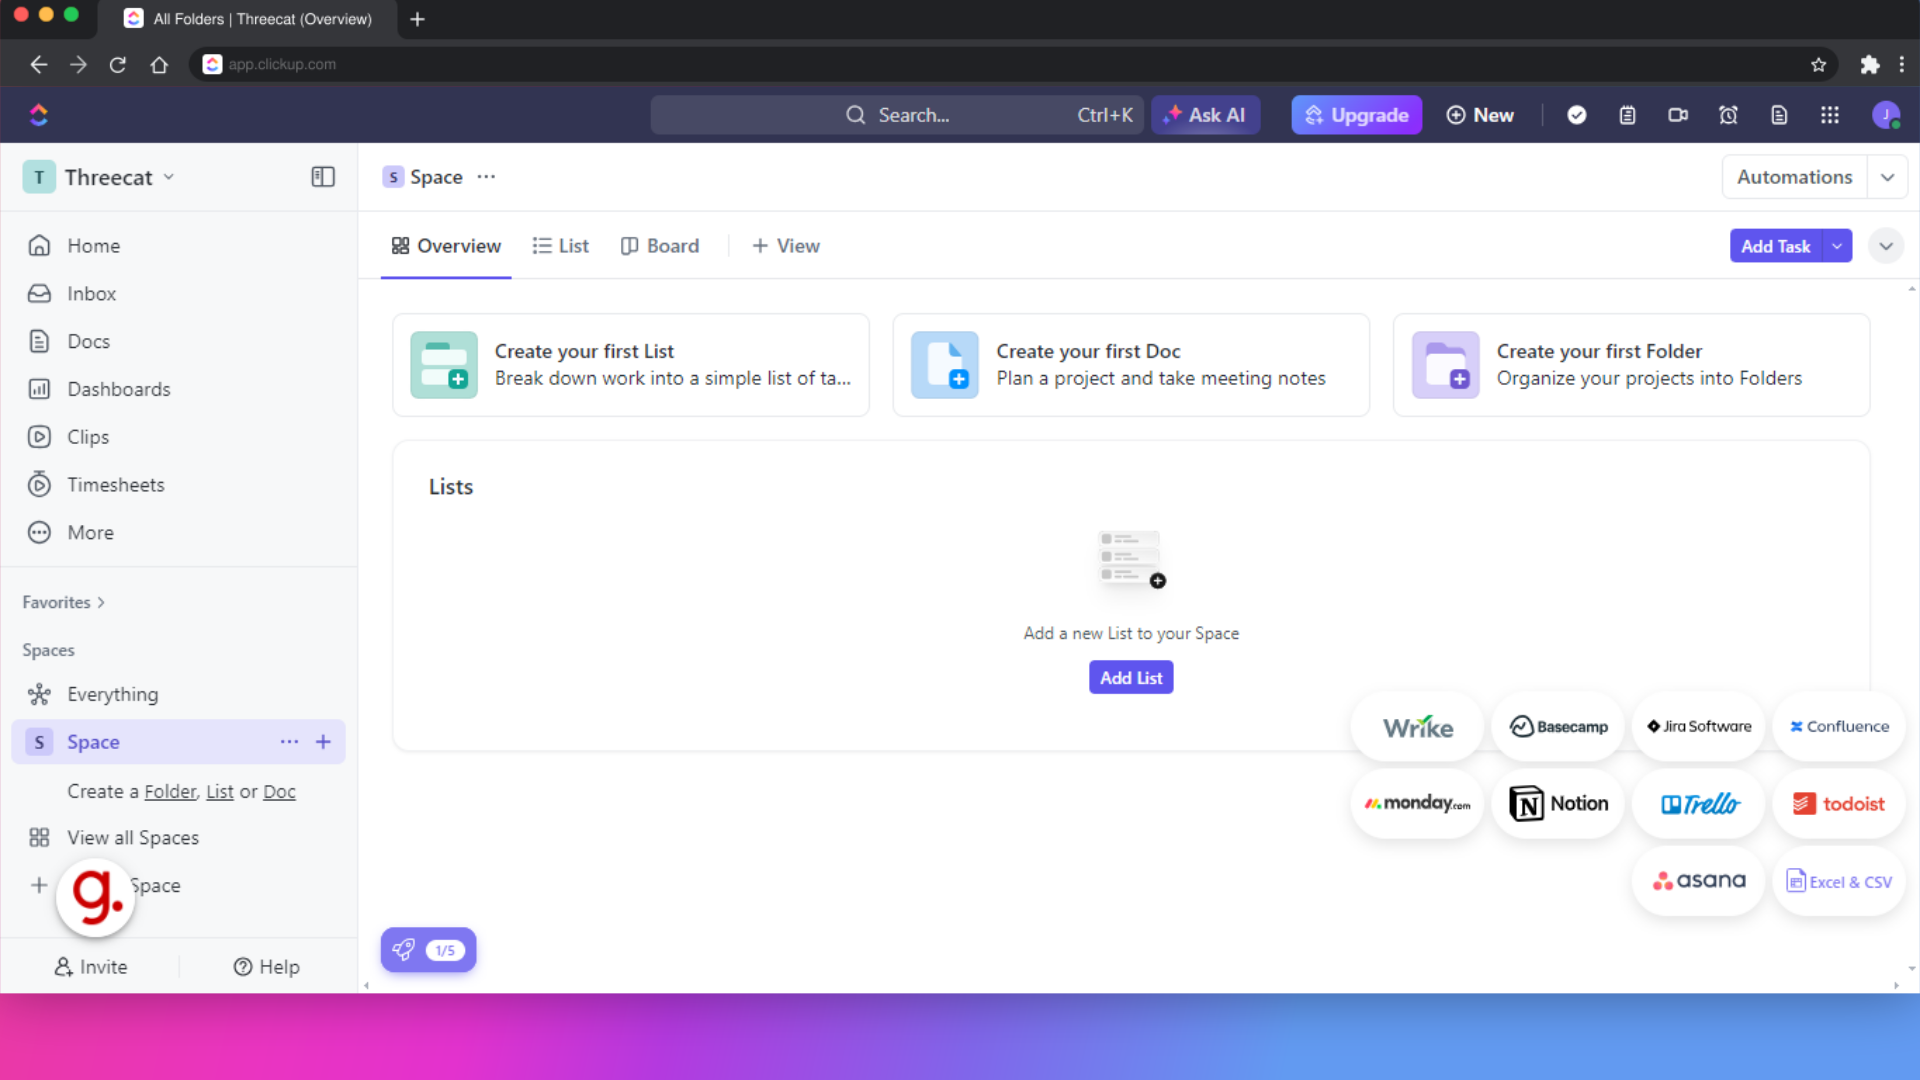Import from Asana
Viewport: 1920px width, 1080px height.
[1699, 881]
